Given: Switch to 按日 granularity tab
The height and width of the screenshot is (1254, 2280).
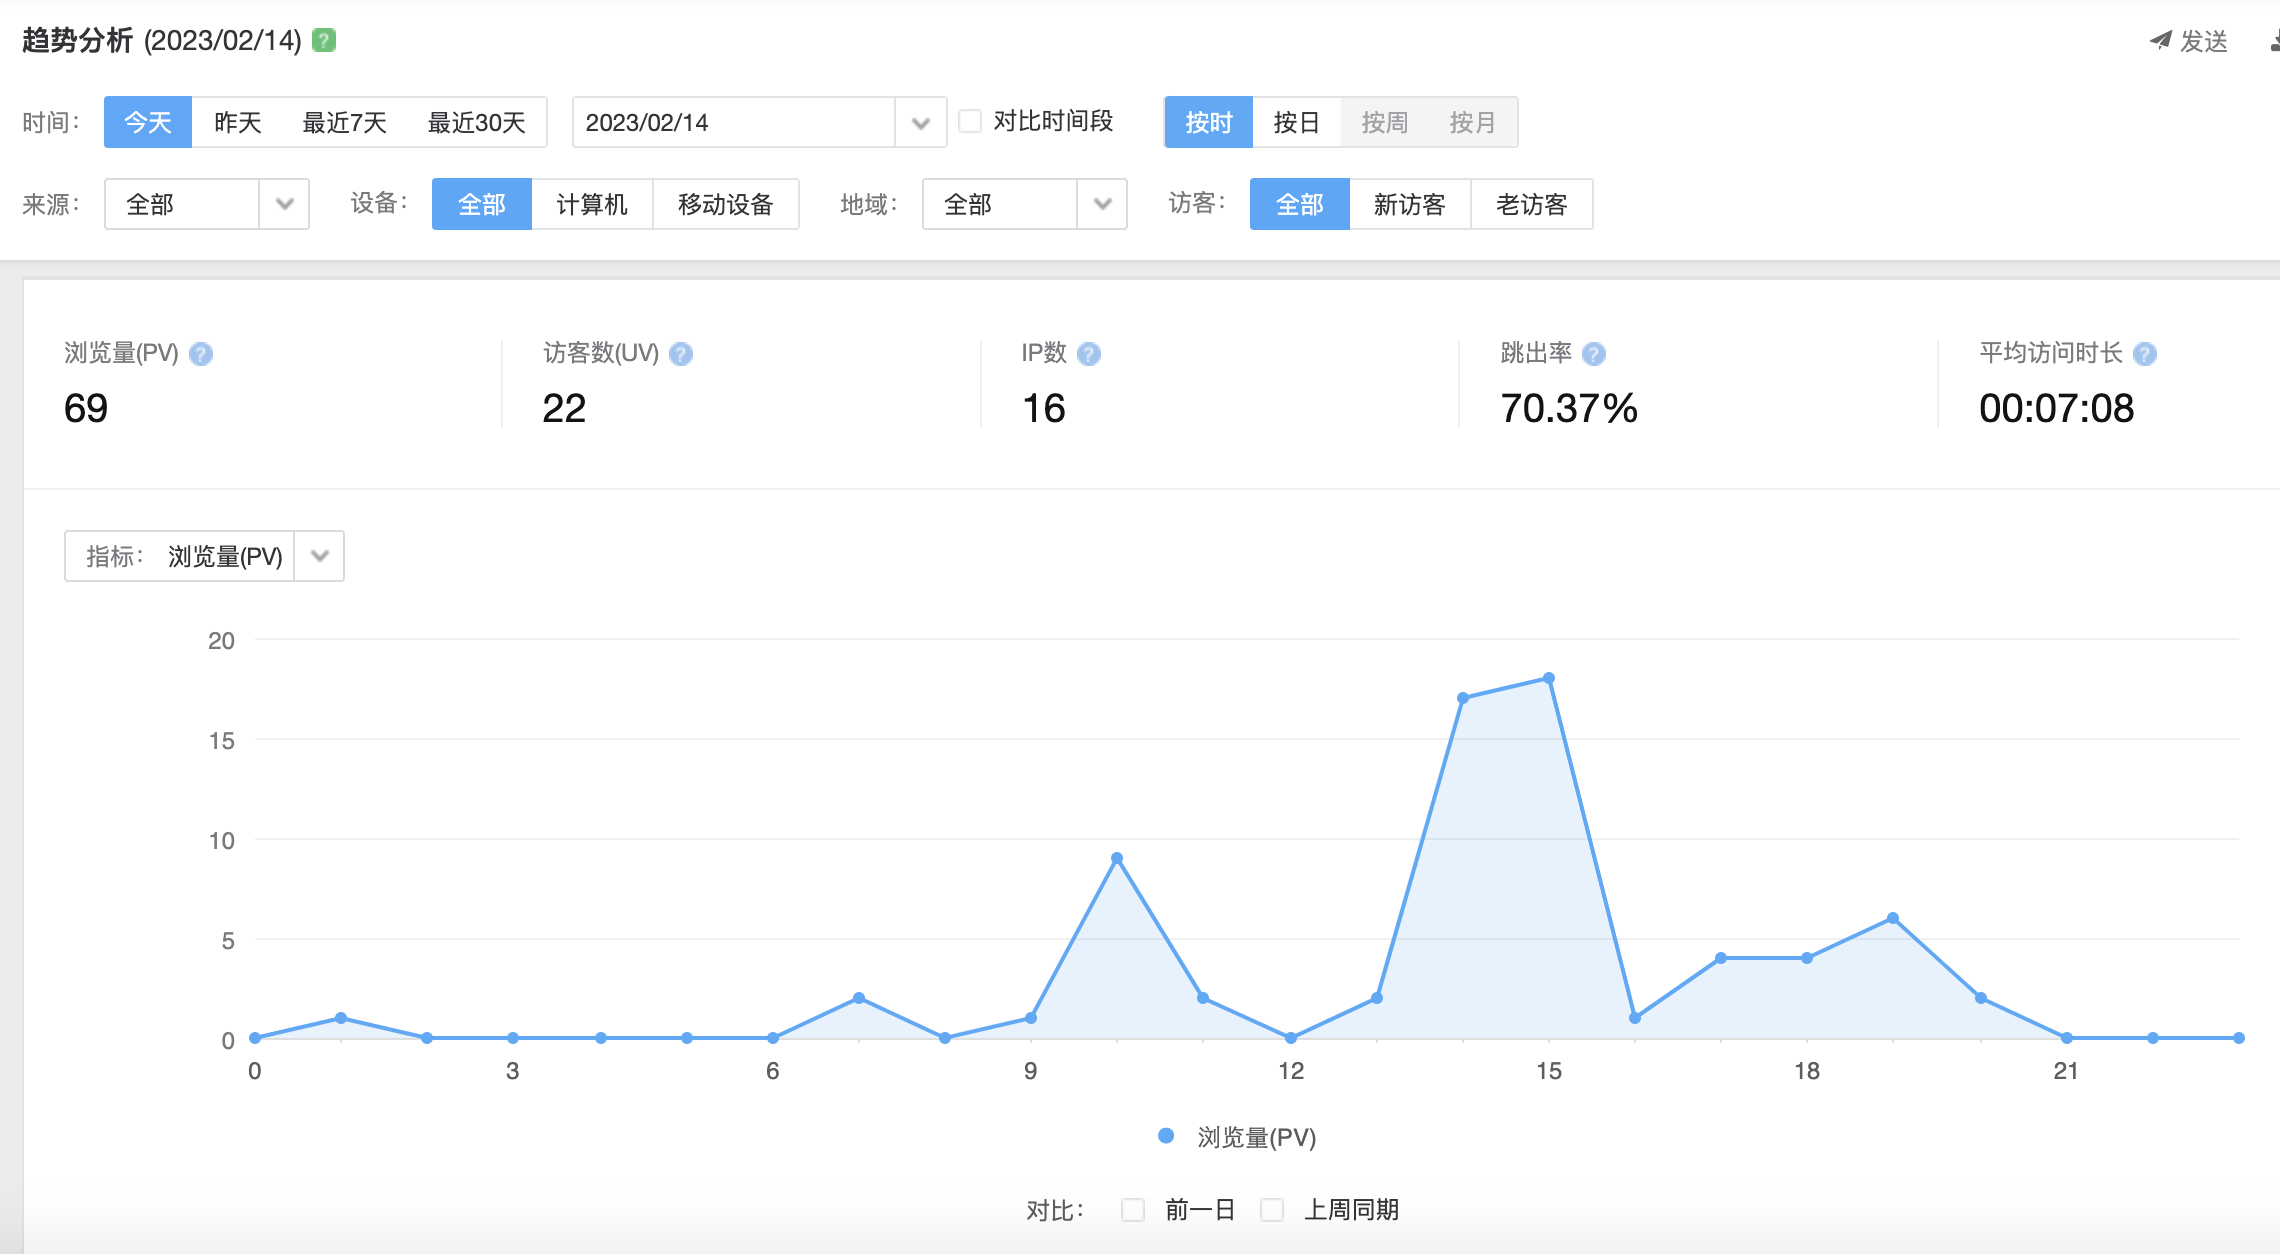Looking at the screenshot, I should [x=1296, y=122].
